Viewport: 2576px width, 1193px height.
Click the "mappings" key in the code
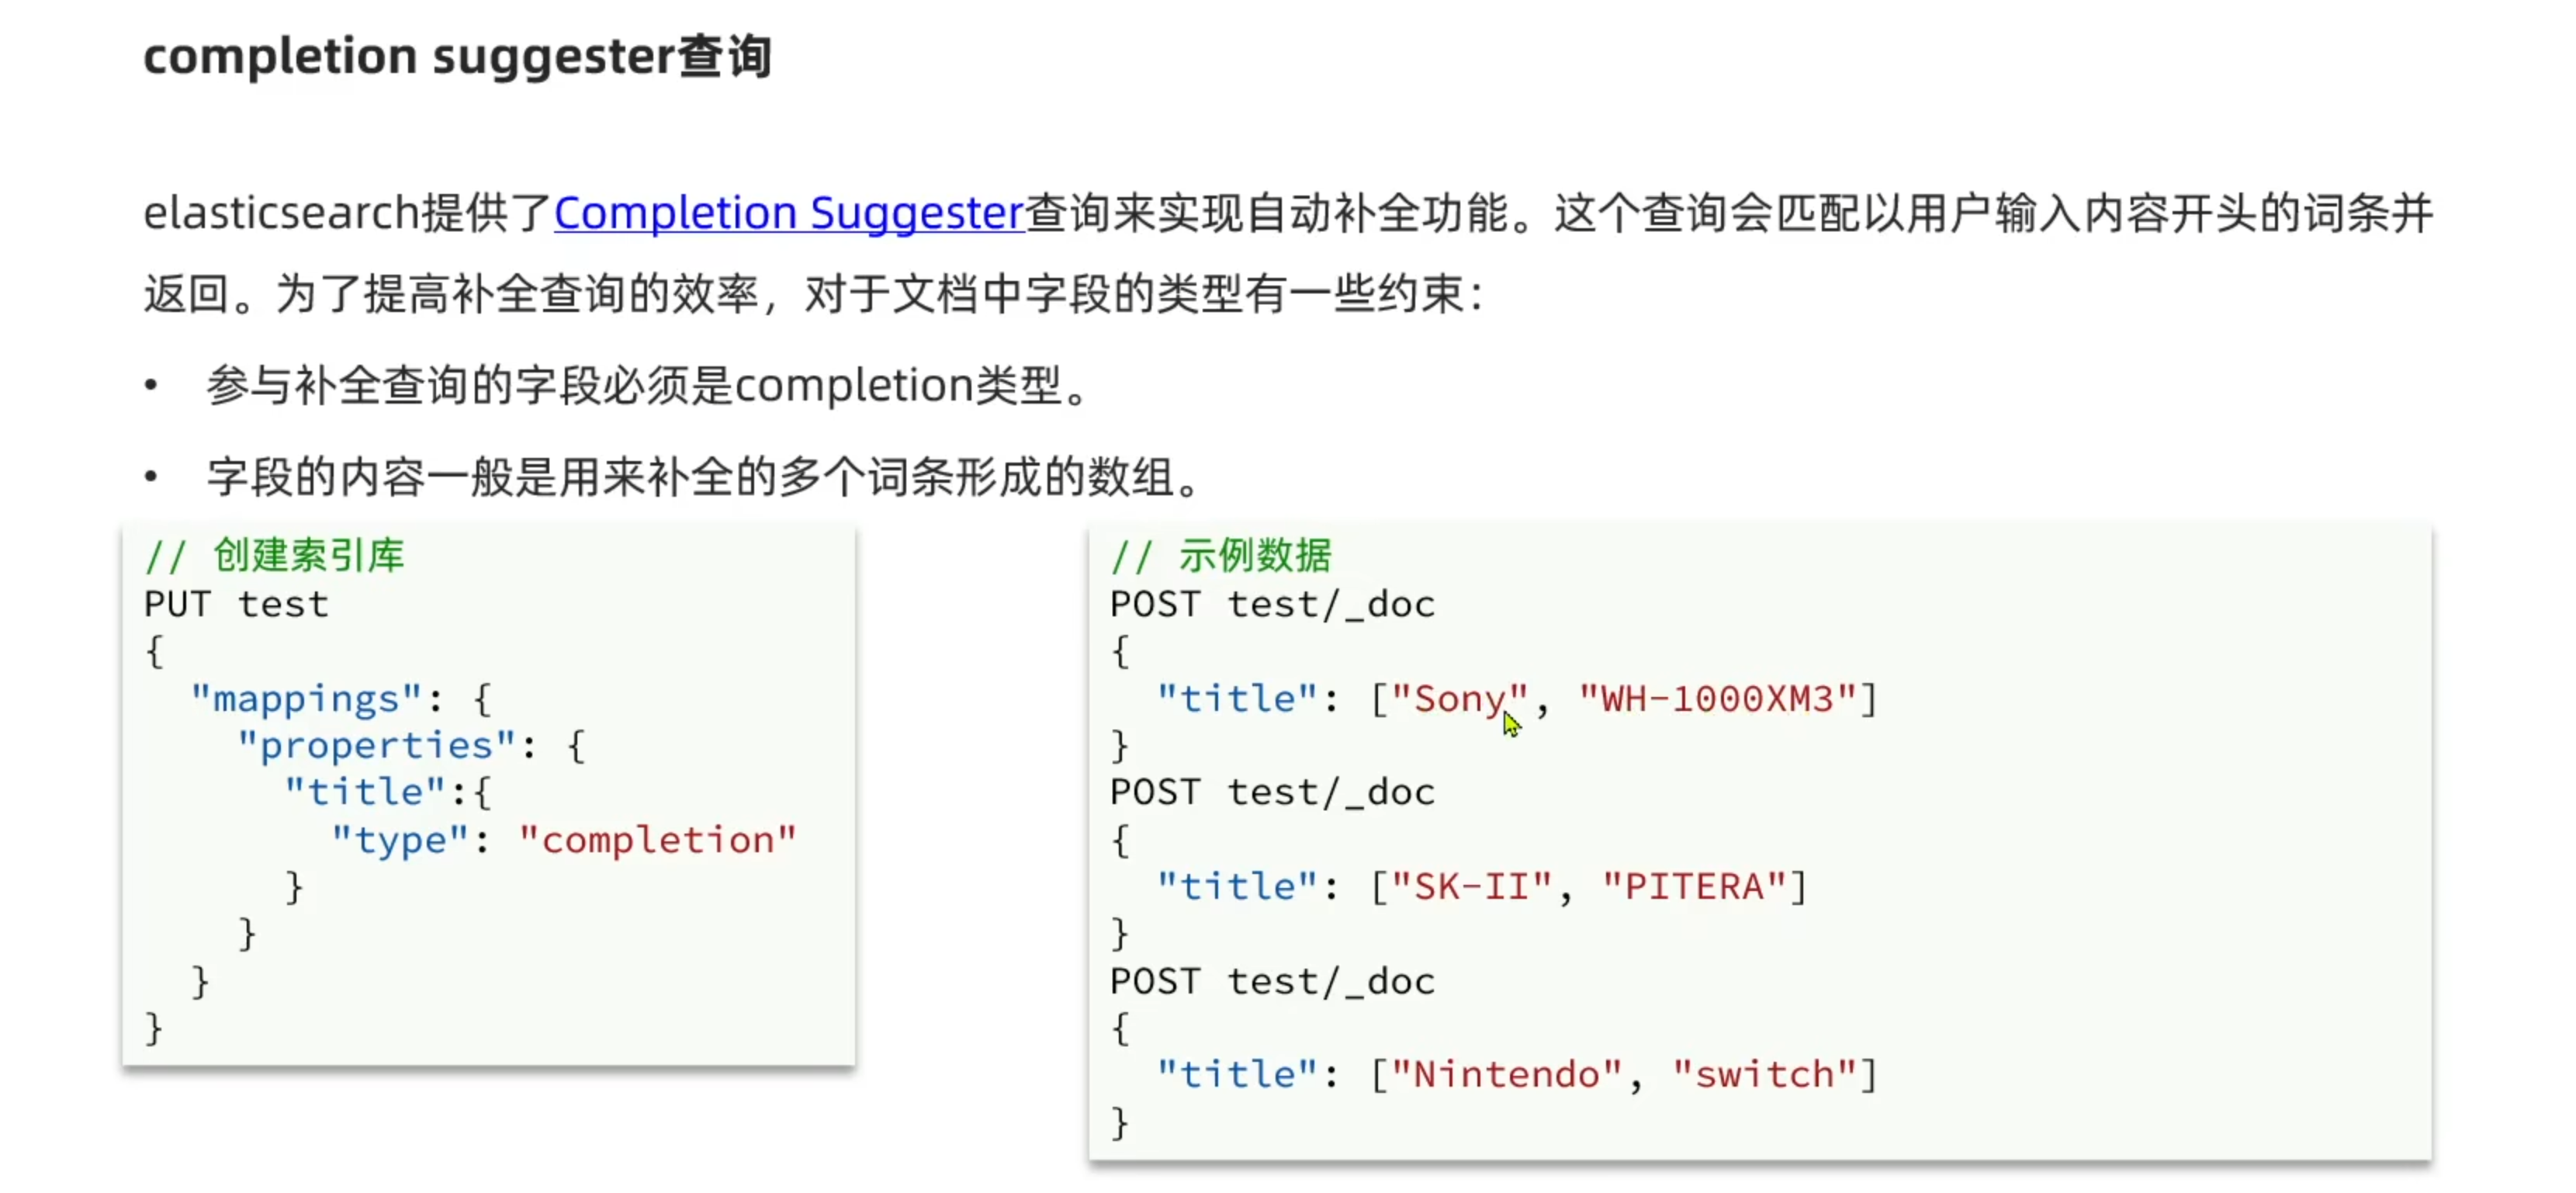[306, 699]
